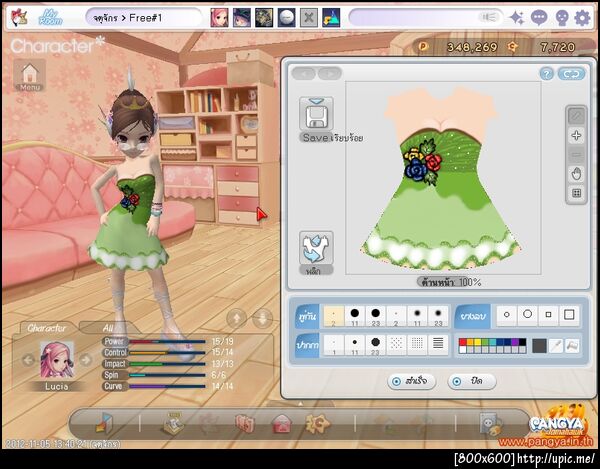Viewport: 600px width, 469px height.
Task: Open the help question mark button
Action: click(546, 73)
